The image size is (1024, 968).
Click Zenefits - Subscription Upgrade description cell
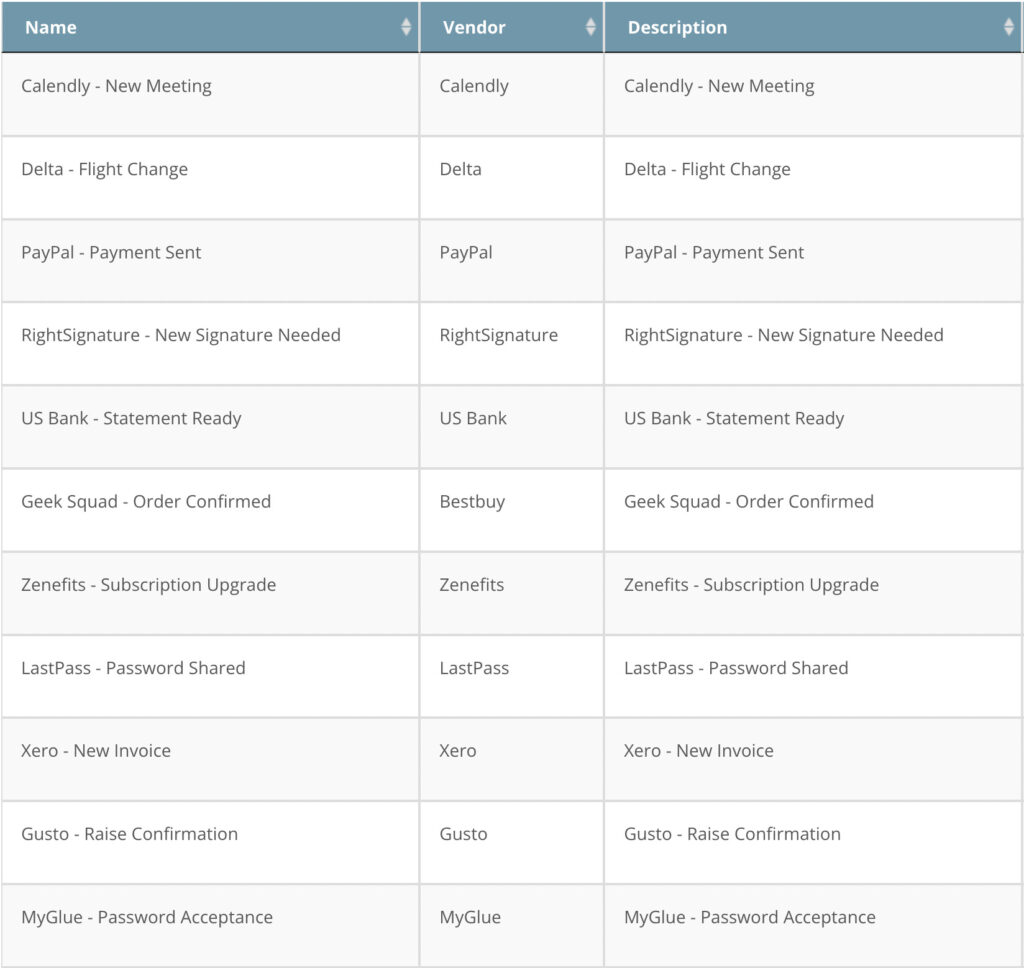click(x=751, y=584)
